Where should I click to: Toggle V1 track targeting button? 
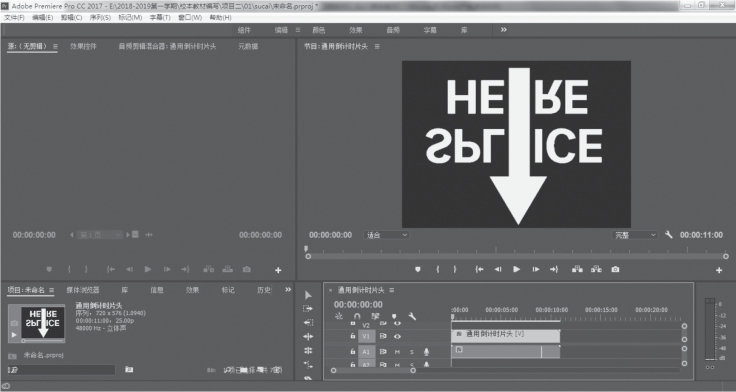coord(366,336)
